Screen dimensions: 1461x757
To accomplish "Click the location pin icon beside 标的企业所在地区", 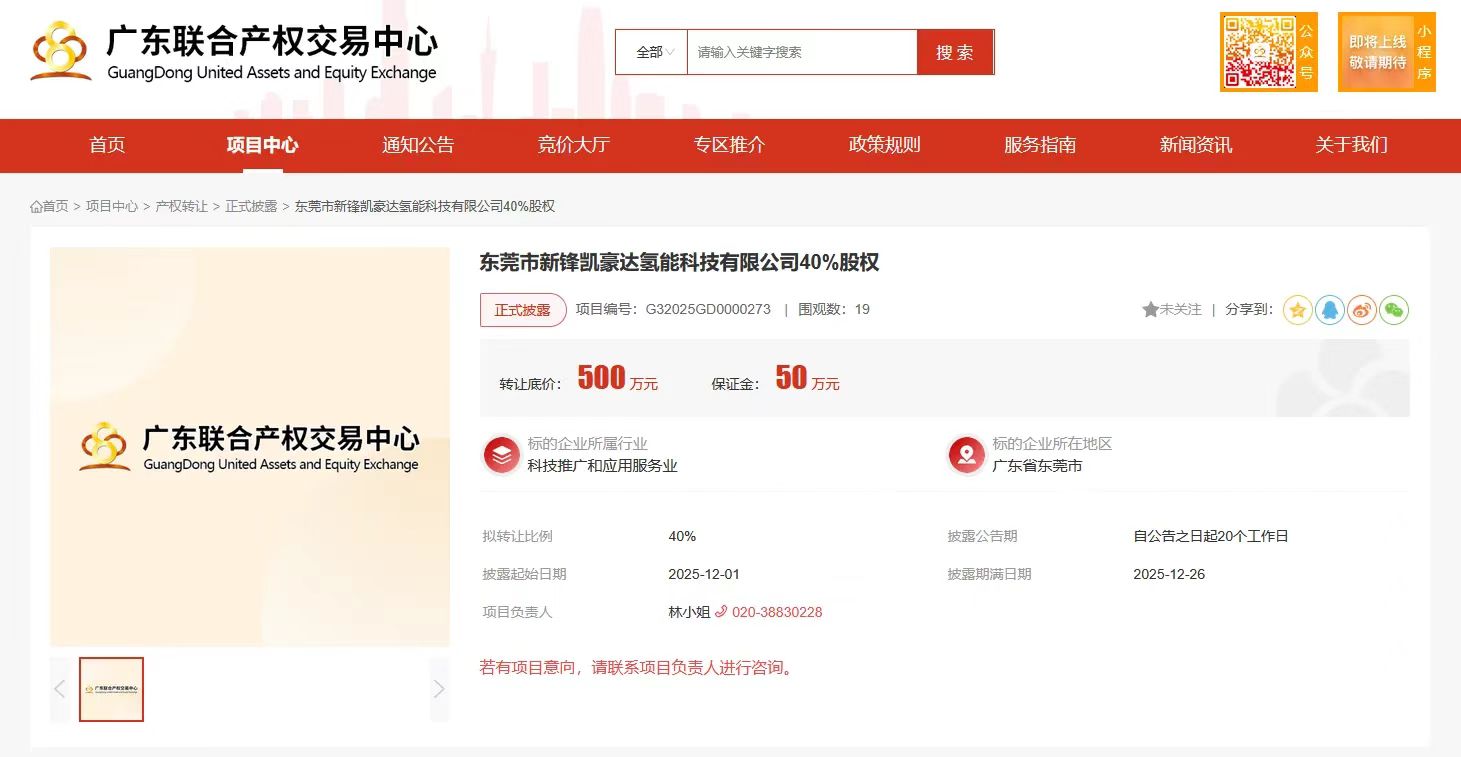I will 966,453.
